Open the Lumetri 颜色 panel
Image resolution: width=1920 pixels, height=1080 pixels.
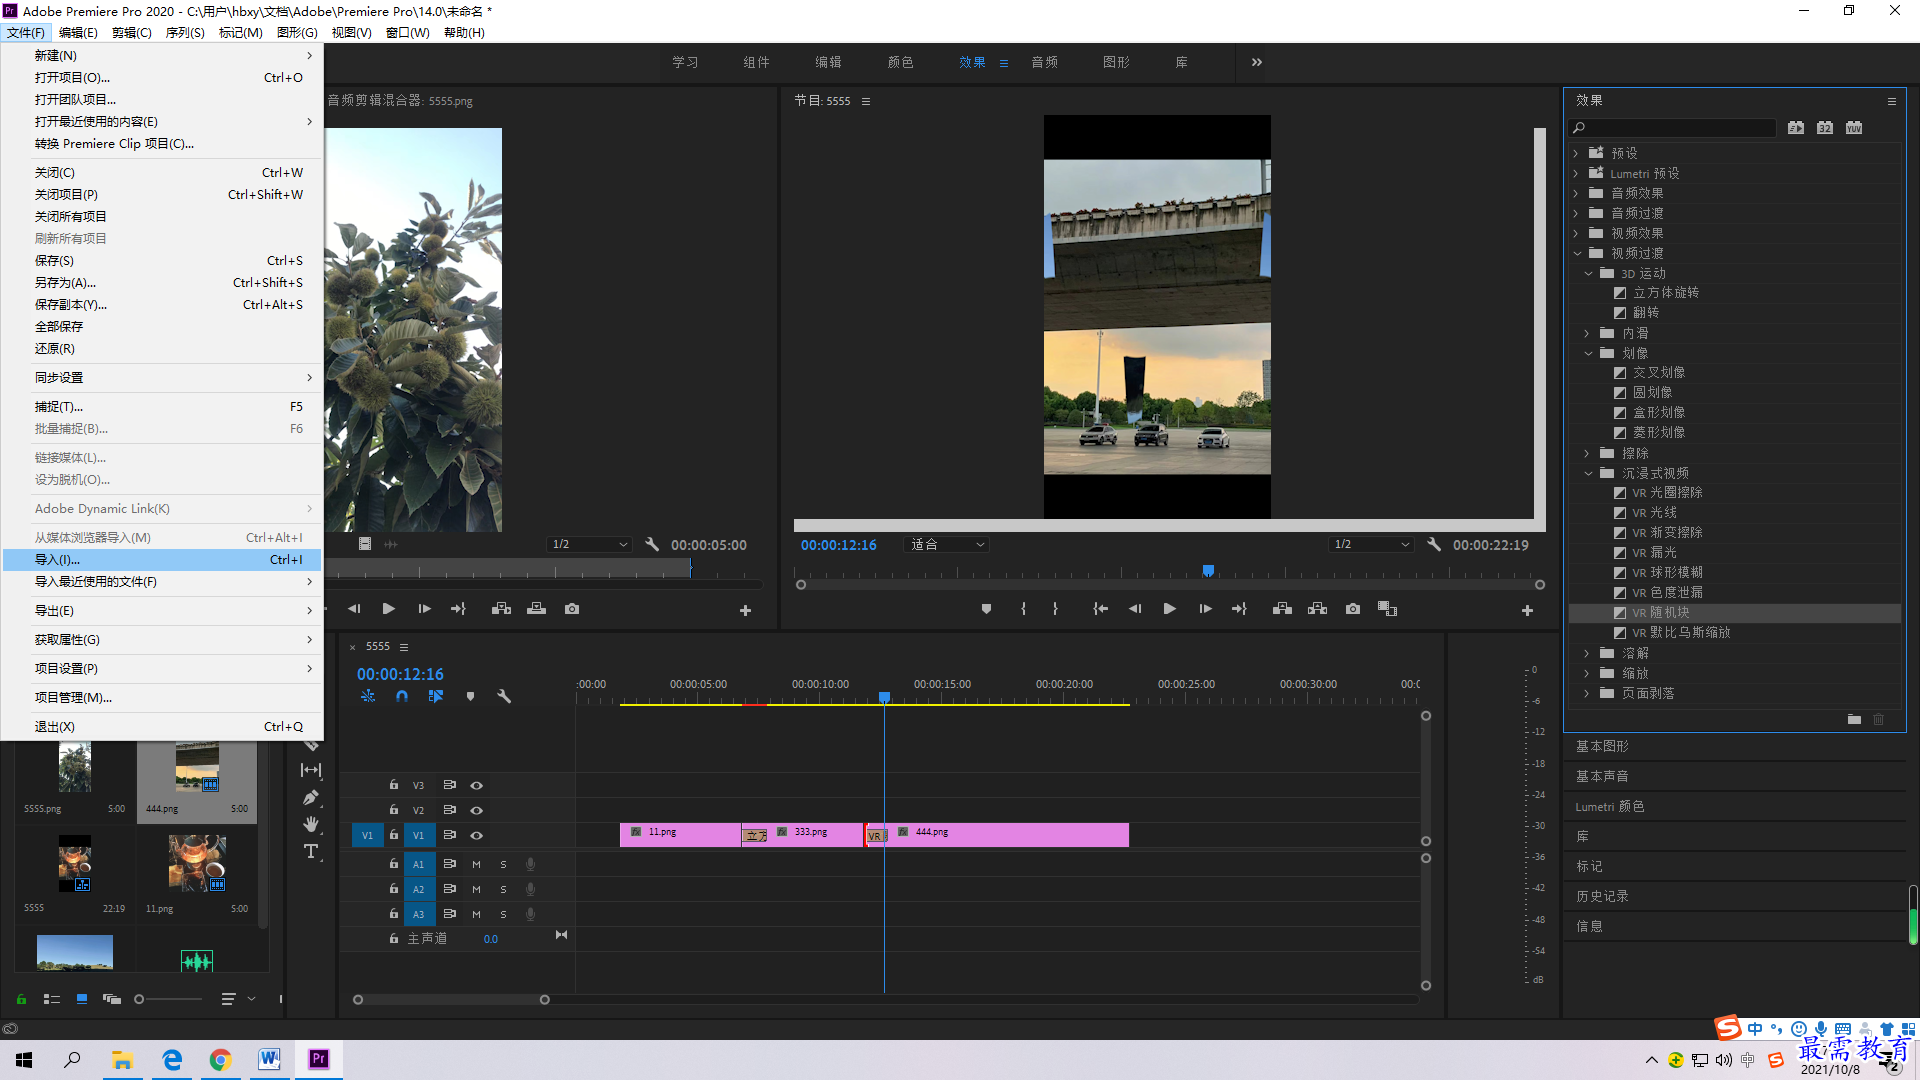[1609, 806]
